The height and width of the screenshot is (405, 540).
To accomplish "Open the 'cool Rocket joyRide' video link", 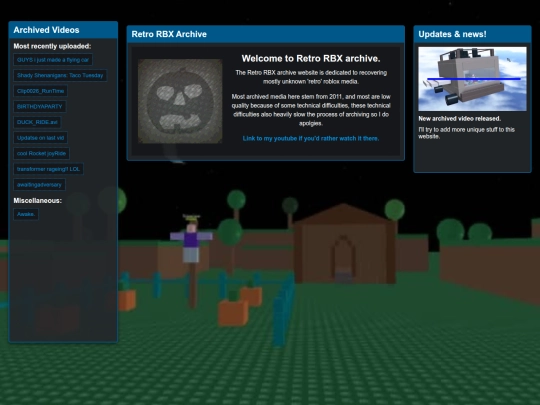I will pyautogui.click(x=41, y=153).
